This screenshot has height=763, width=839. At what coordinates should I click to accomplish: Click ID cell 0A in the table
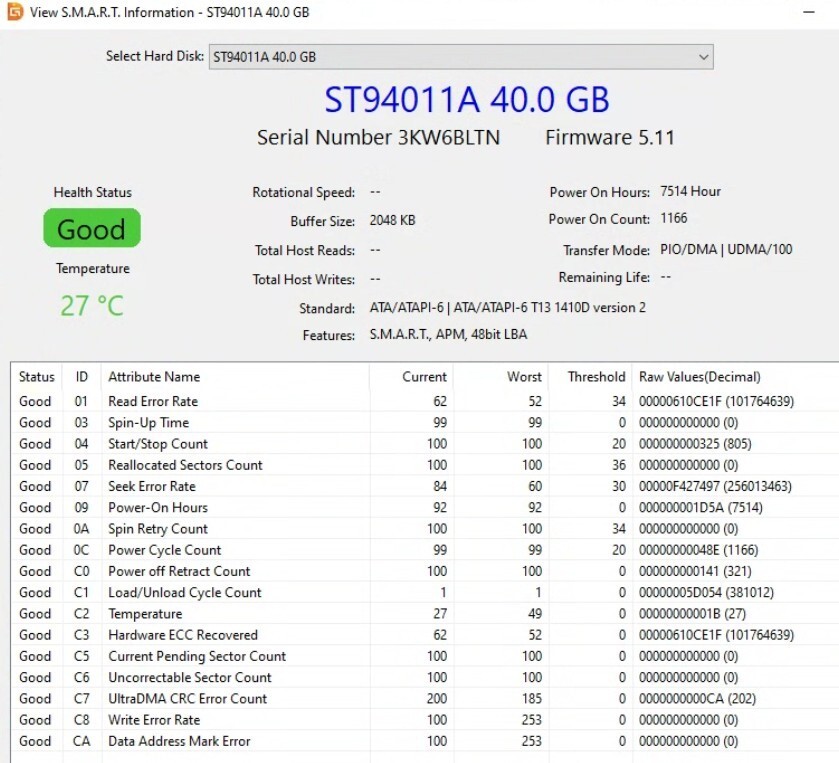coord(81,529)
